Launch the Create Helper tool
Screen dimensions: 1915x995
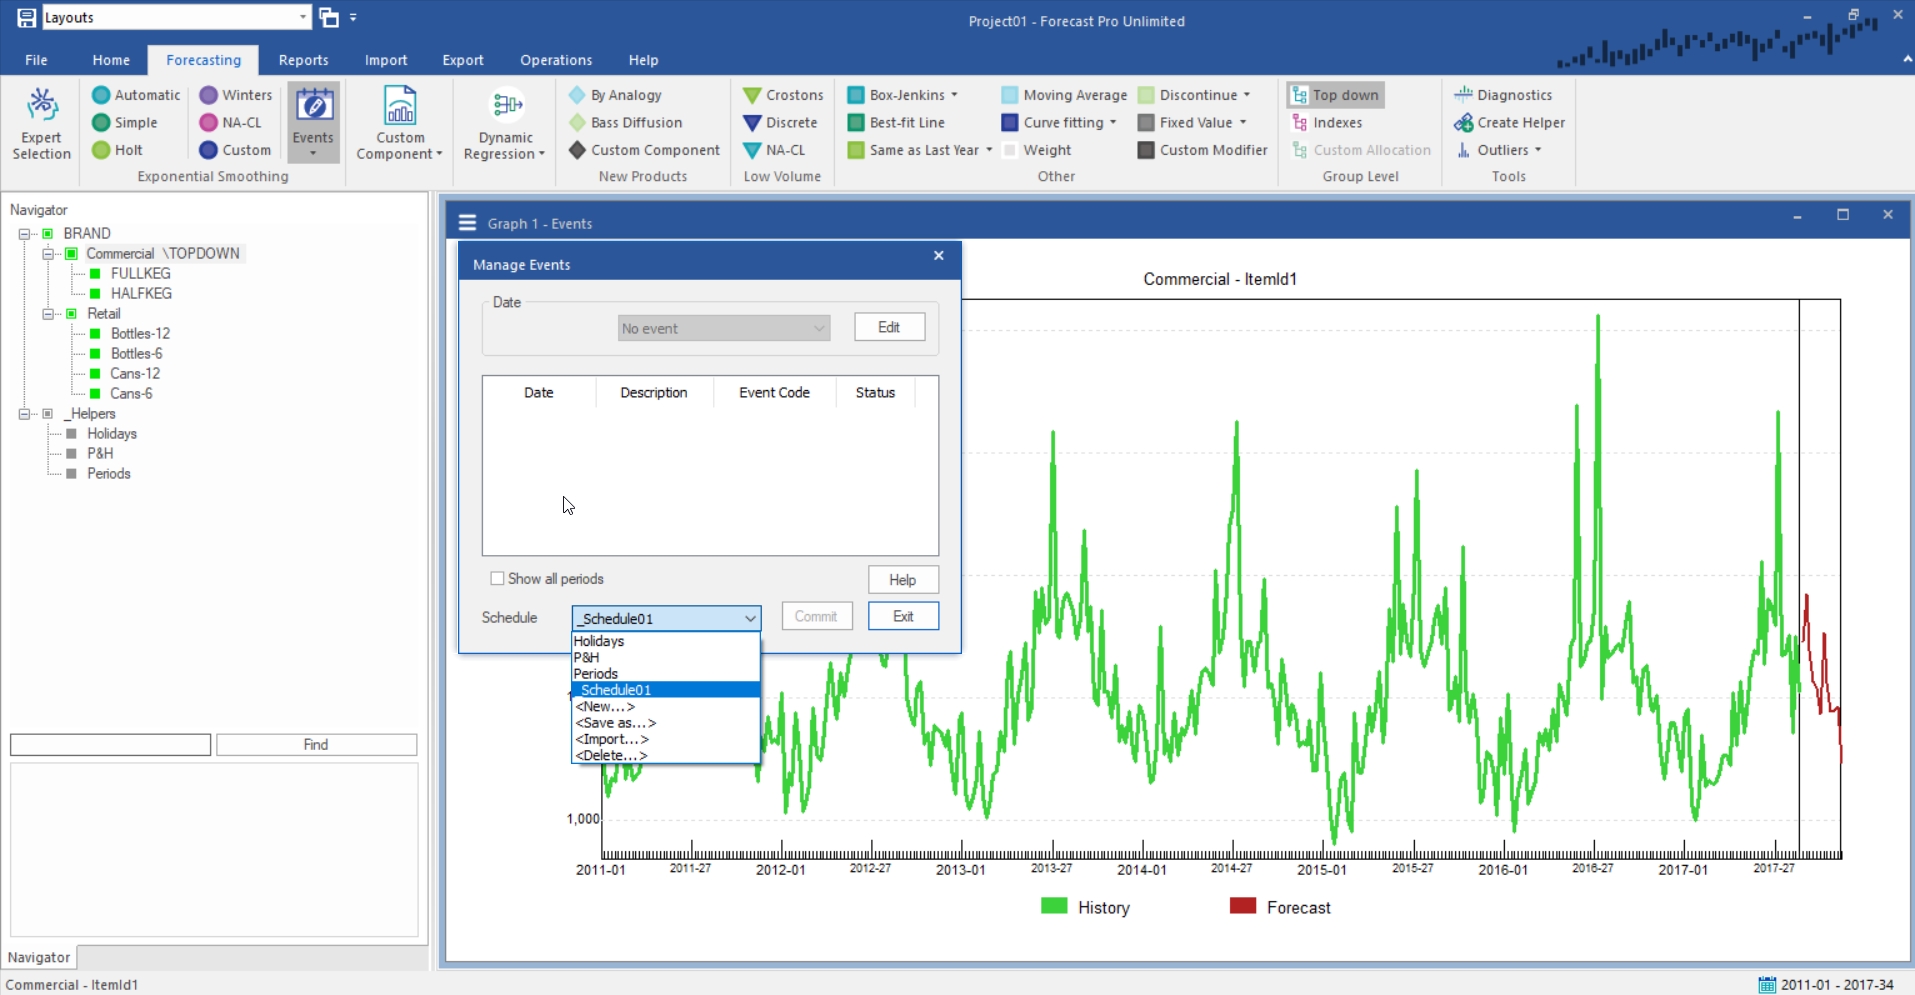coord(1510,122)
